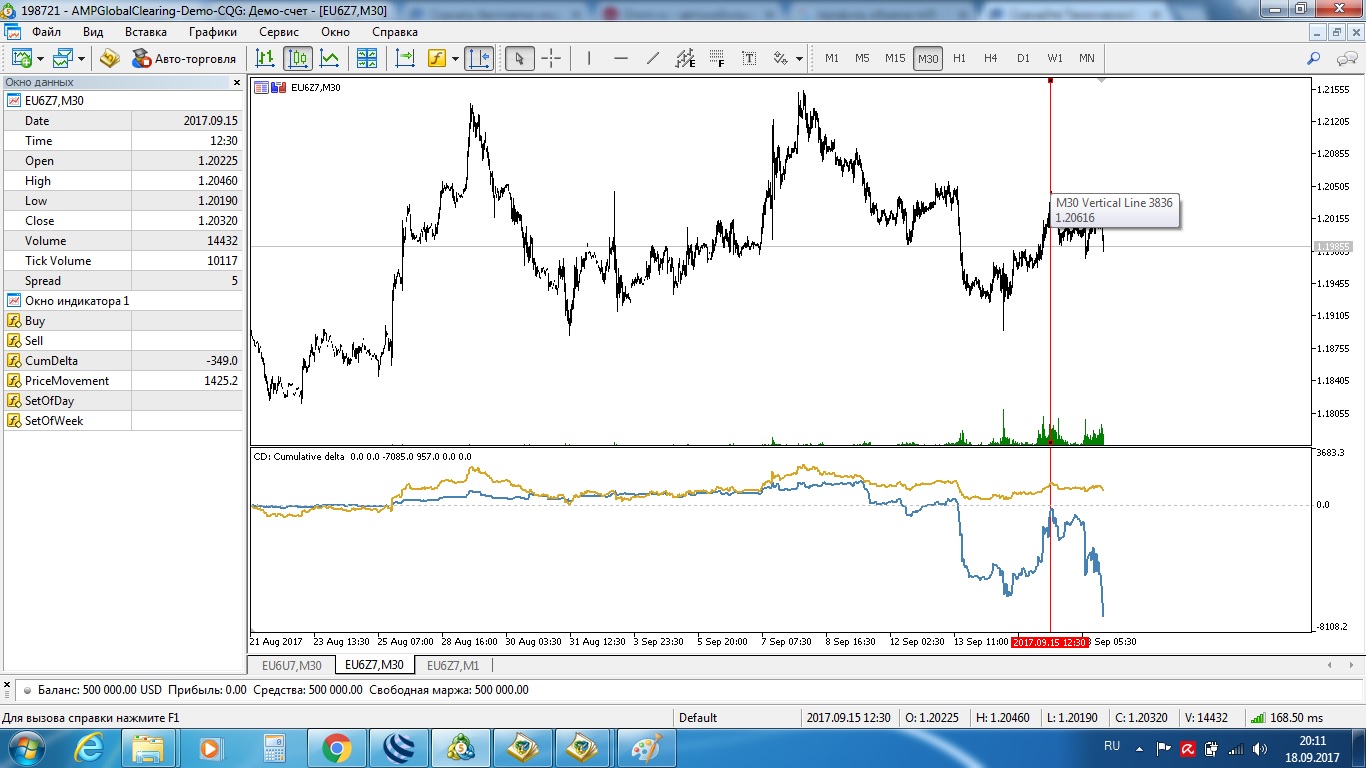Open Paint from the taskbar

tap(646, 748)
